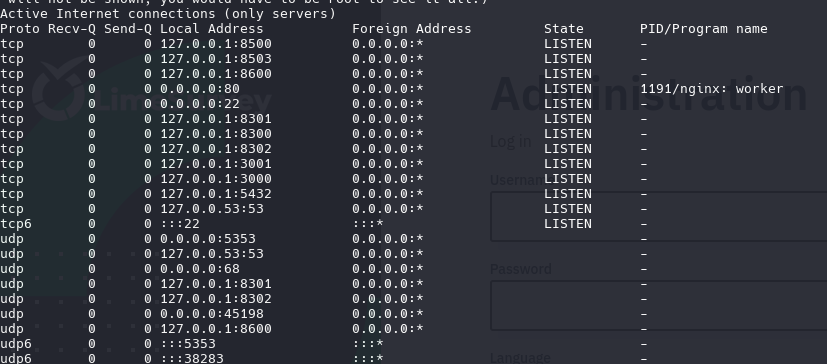Click LISTEN state in the 0.0.0.0:80 row
This screenshot has height=364, width=827.
tap(568, 89)
